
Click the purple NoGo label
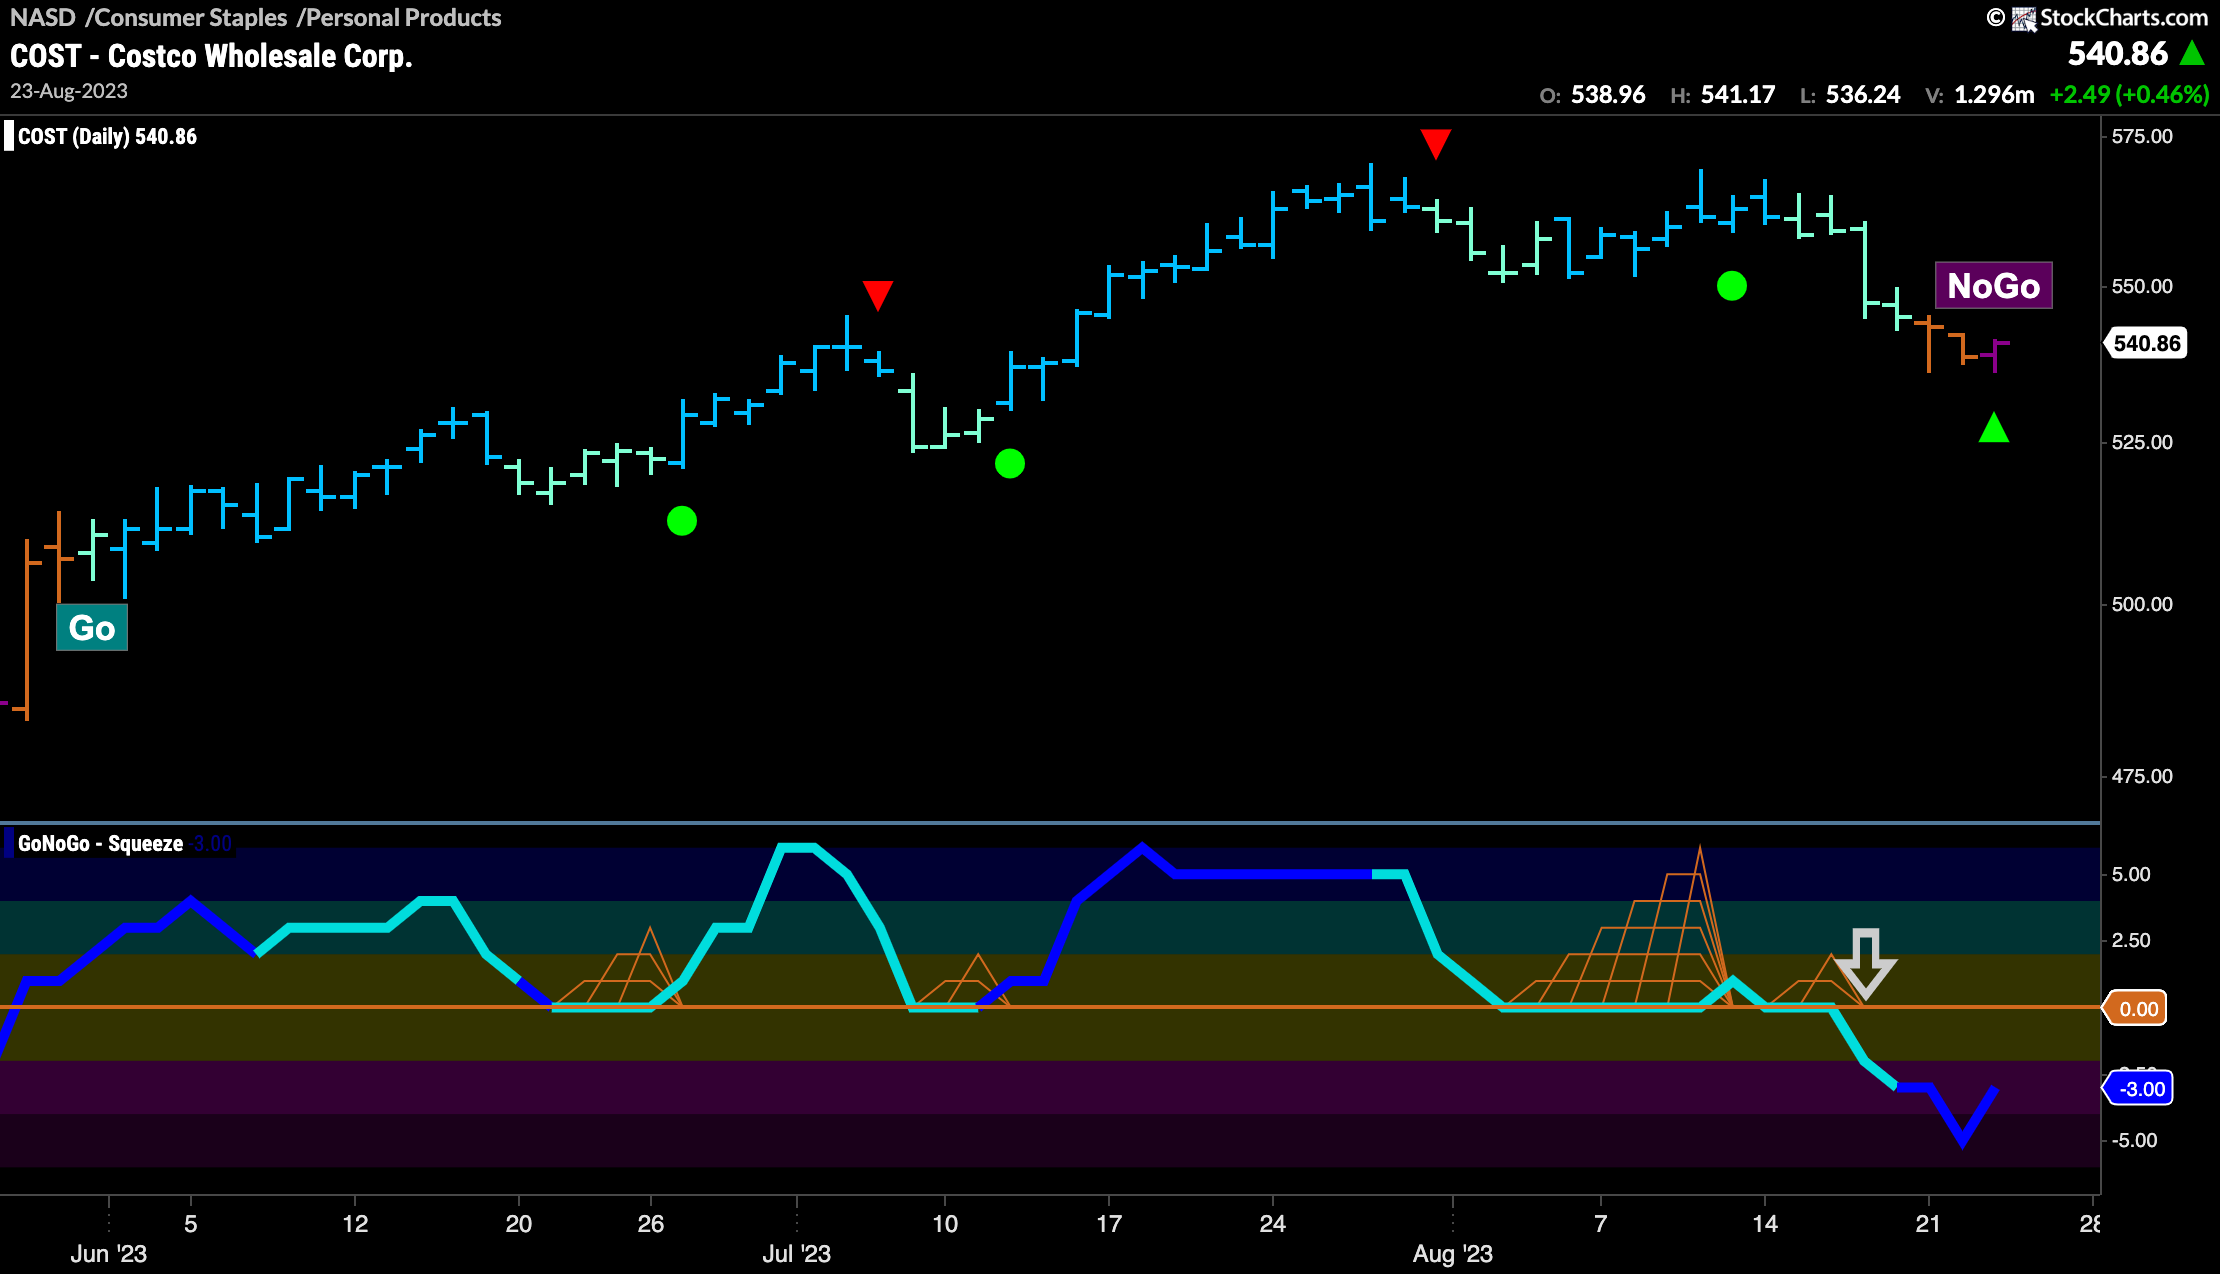(1994, 286)
